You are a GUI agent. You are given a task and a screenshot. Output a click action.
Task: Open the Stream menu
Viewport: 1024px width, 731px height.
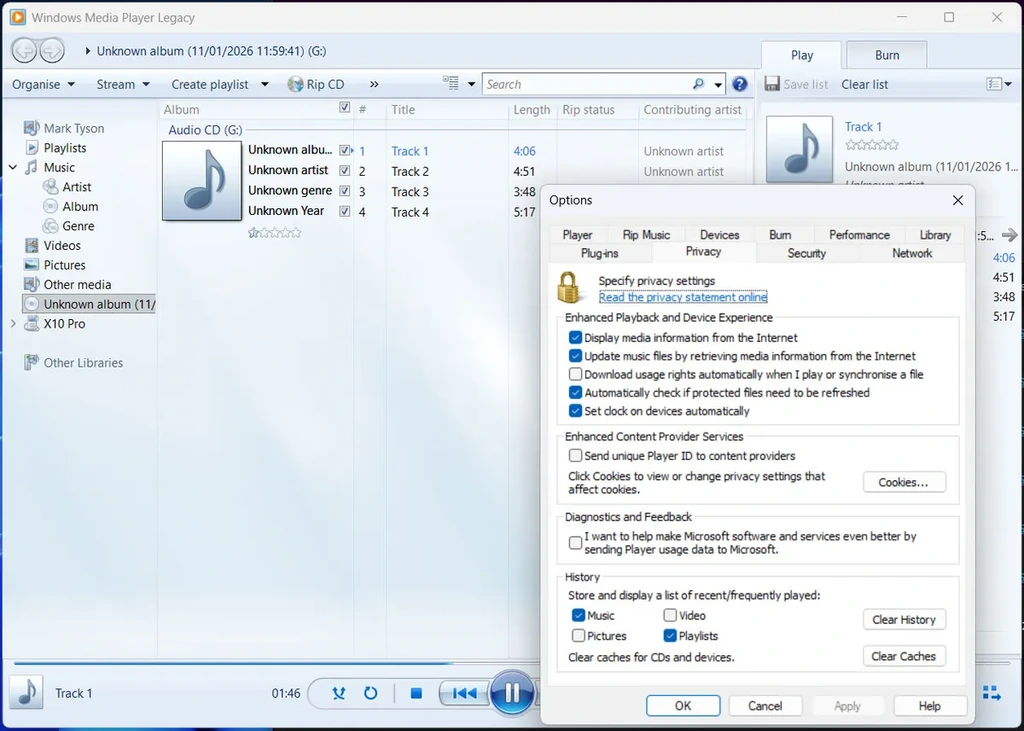(x=119, y=84)
